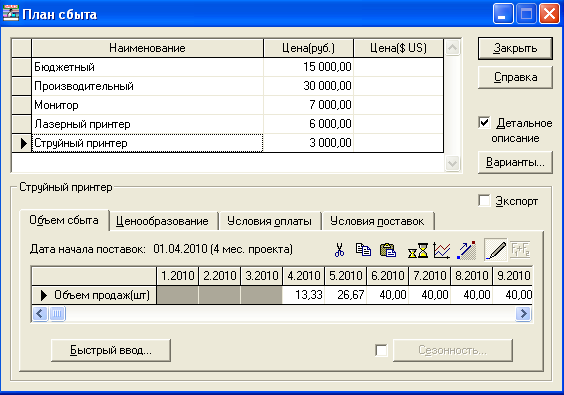The image size is (564, 395).
Task: Open the Условия оплаты tab
Action: (x=269, y=221)
